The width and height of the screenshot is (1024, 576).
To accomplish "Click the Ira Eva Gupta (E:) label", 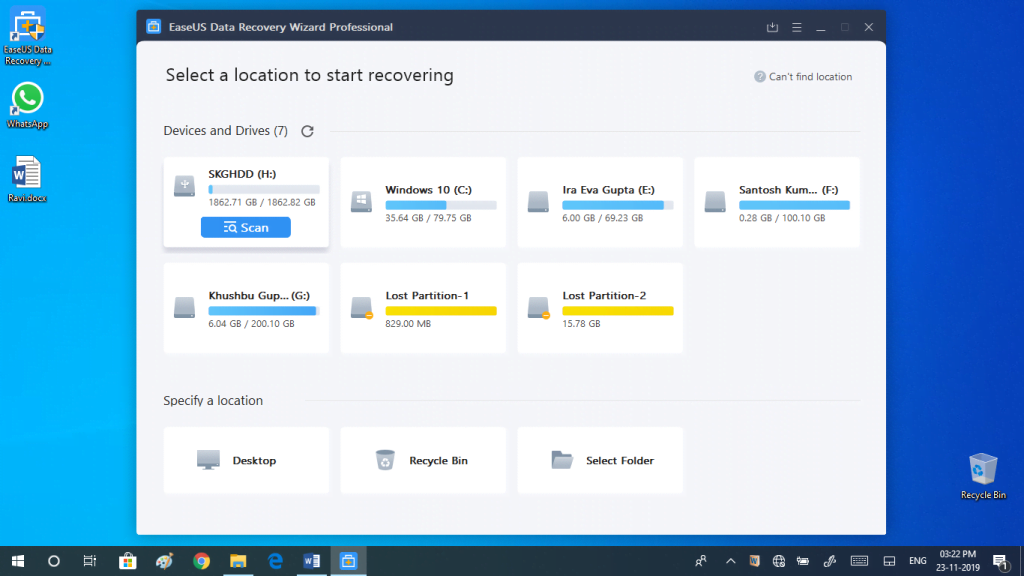I will pos(608,190).
